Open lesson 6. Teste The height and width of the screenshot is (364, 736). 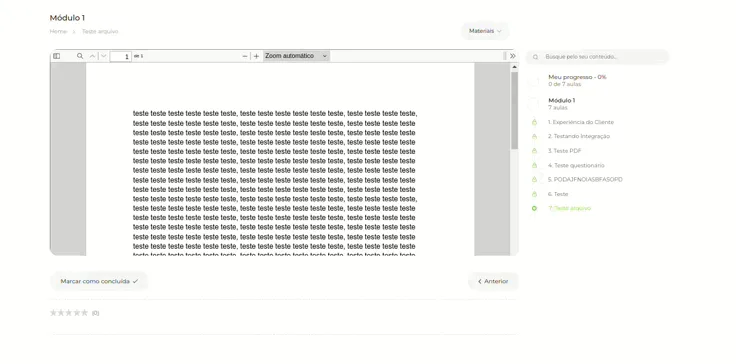click(x=558, y=194)
